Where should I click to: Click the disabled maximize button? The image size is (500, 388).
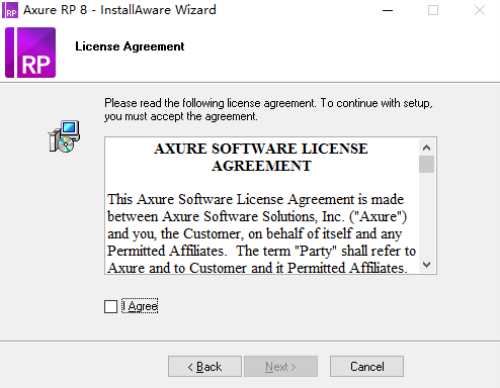pos(433,10)
